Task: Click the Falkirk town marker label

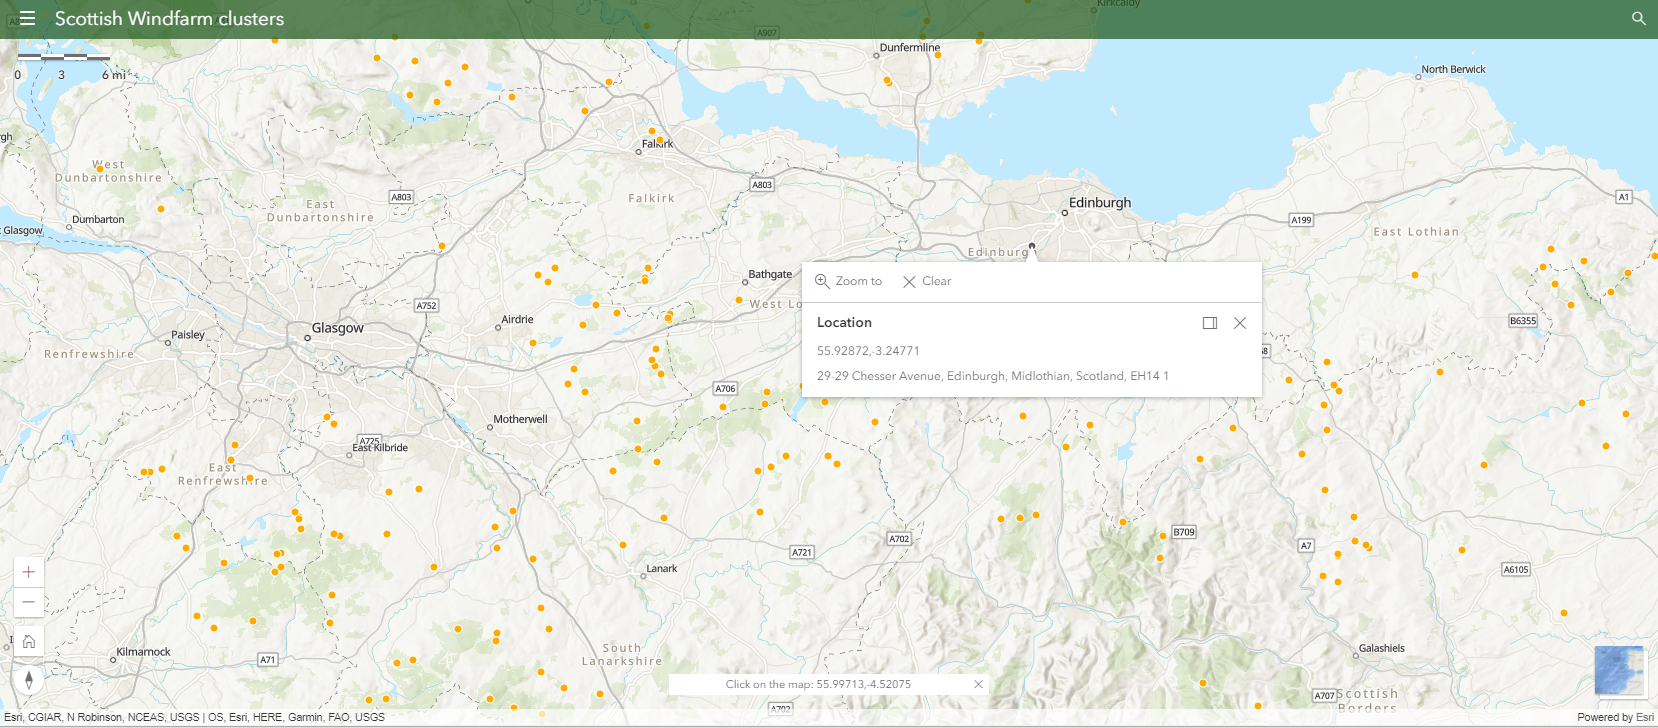Action: pos(657,144)
